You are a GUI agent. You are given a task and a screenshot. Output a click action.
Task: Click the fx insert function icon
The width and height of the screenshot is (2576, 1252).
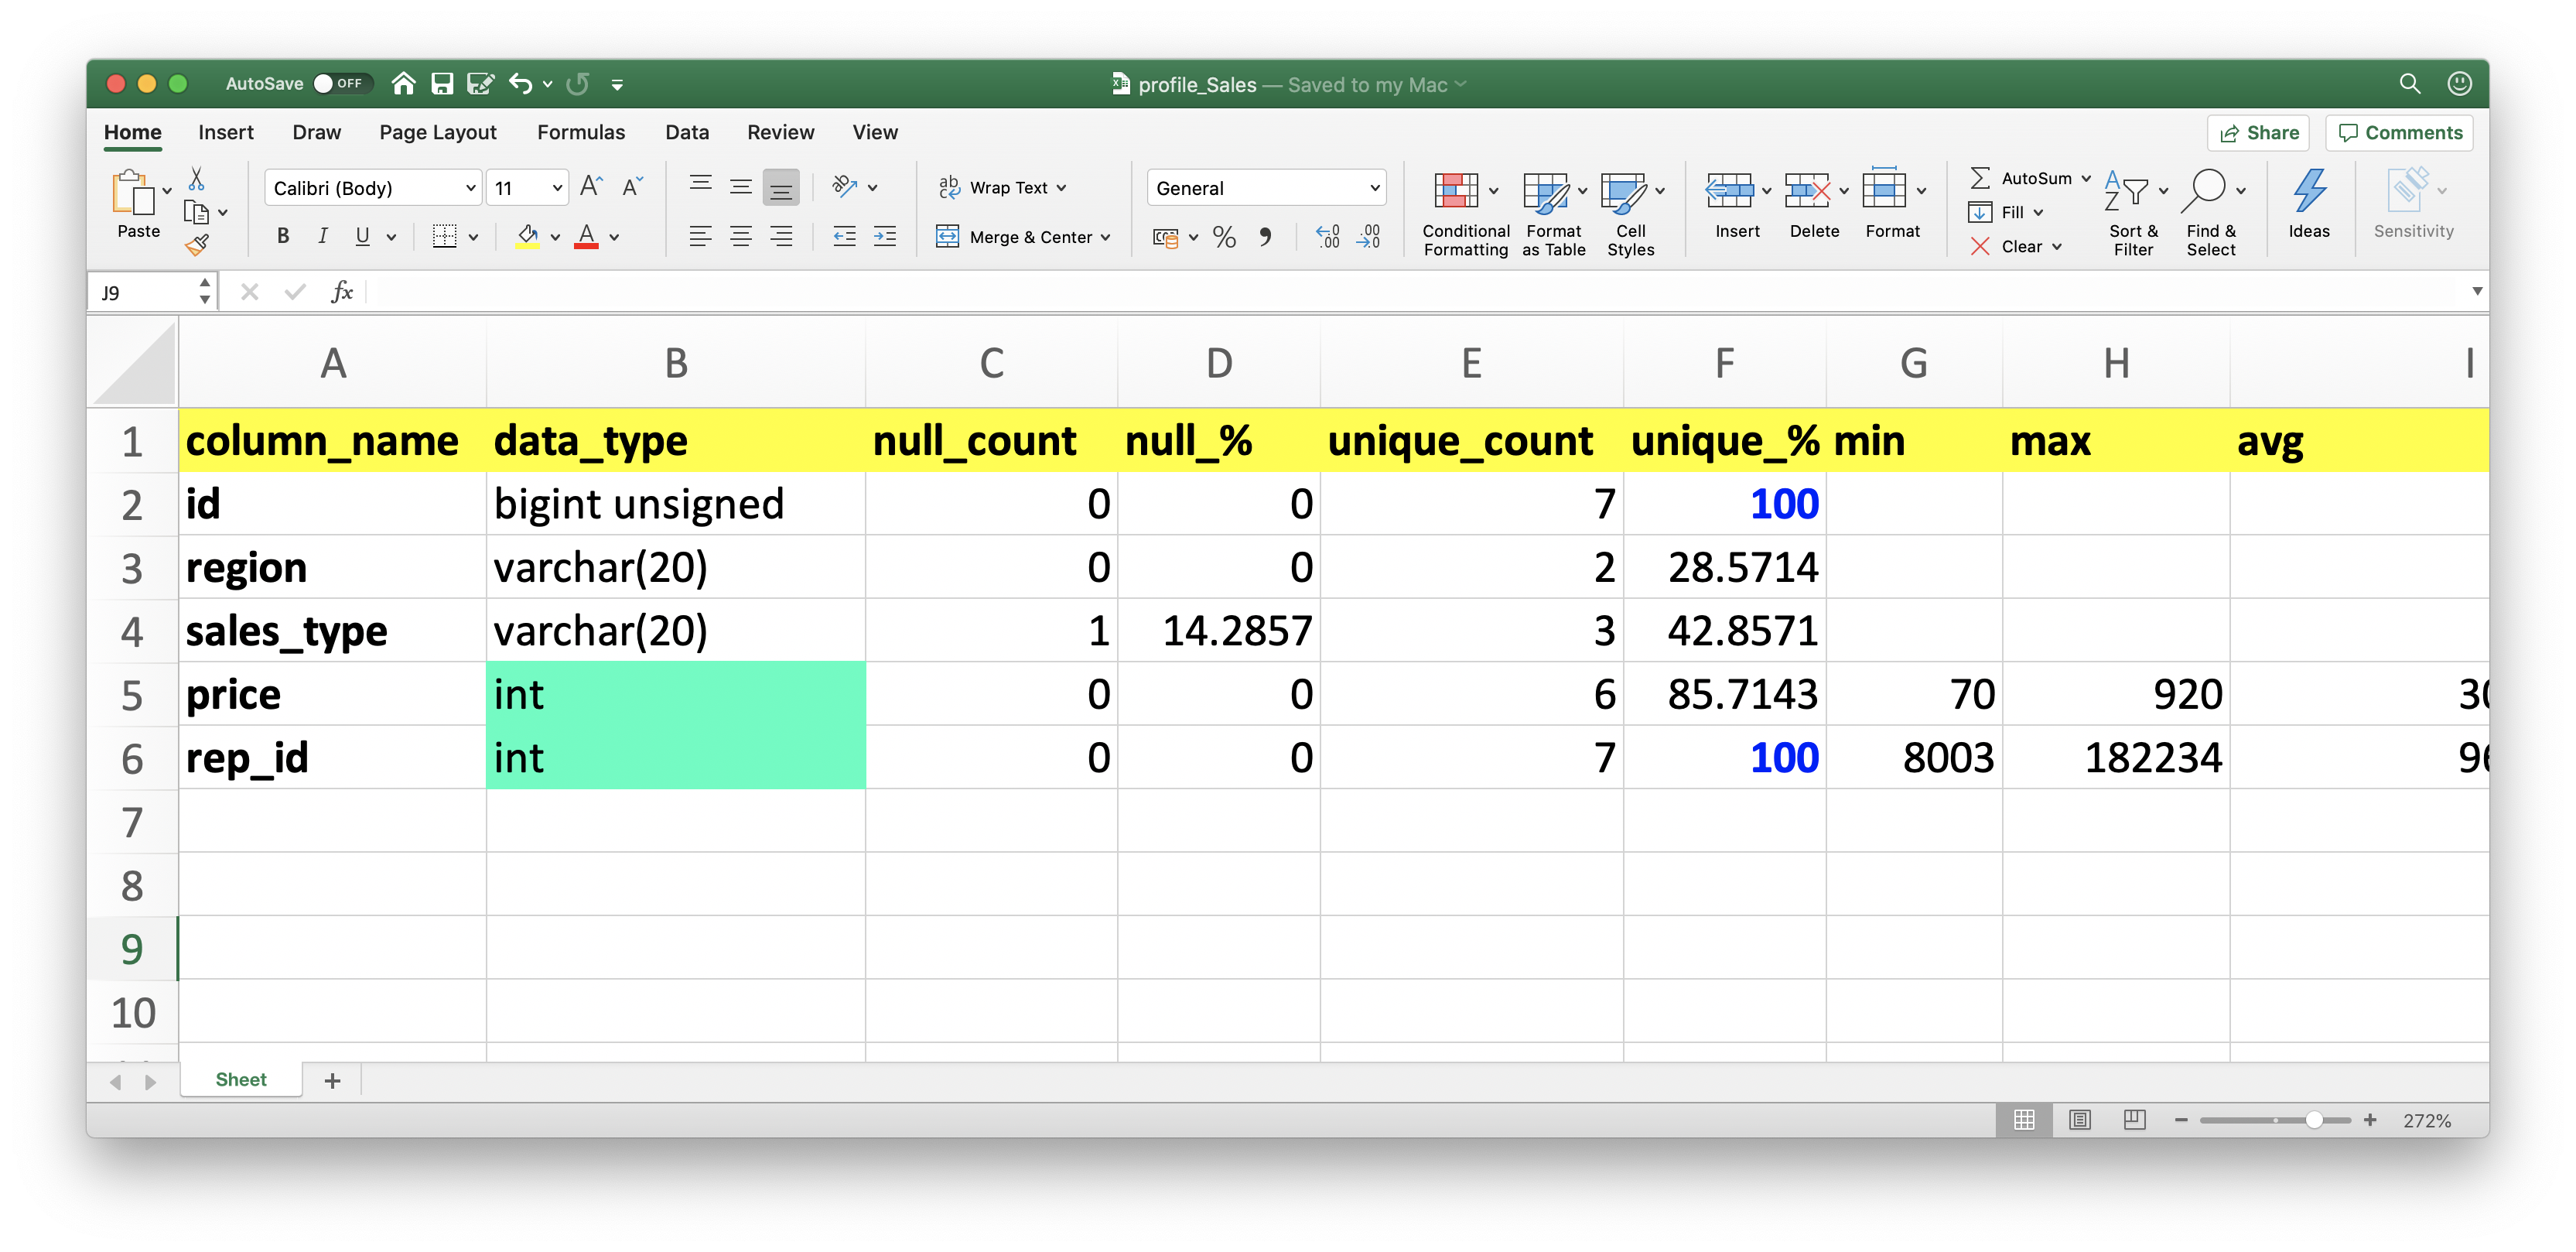341,292
